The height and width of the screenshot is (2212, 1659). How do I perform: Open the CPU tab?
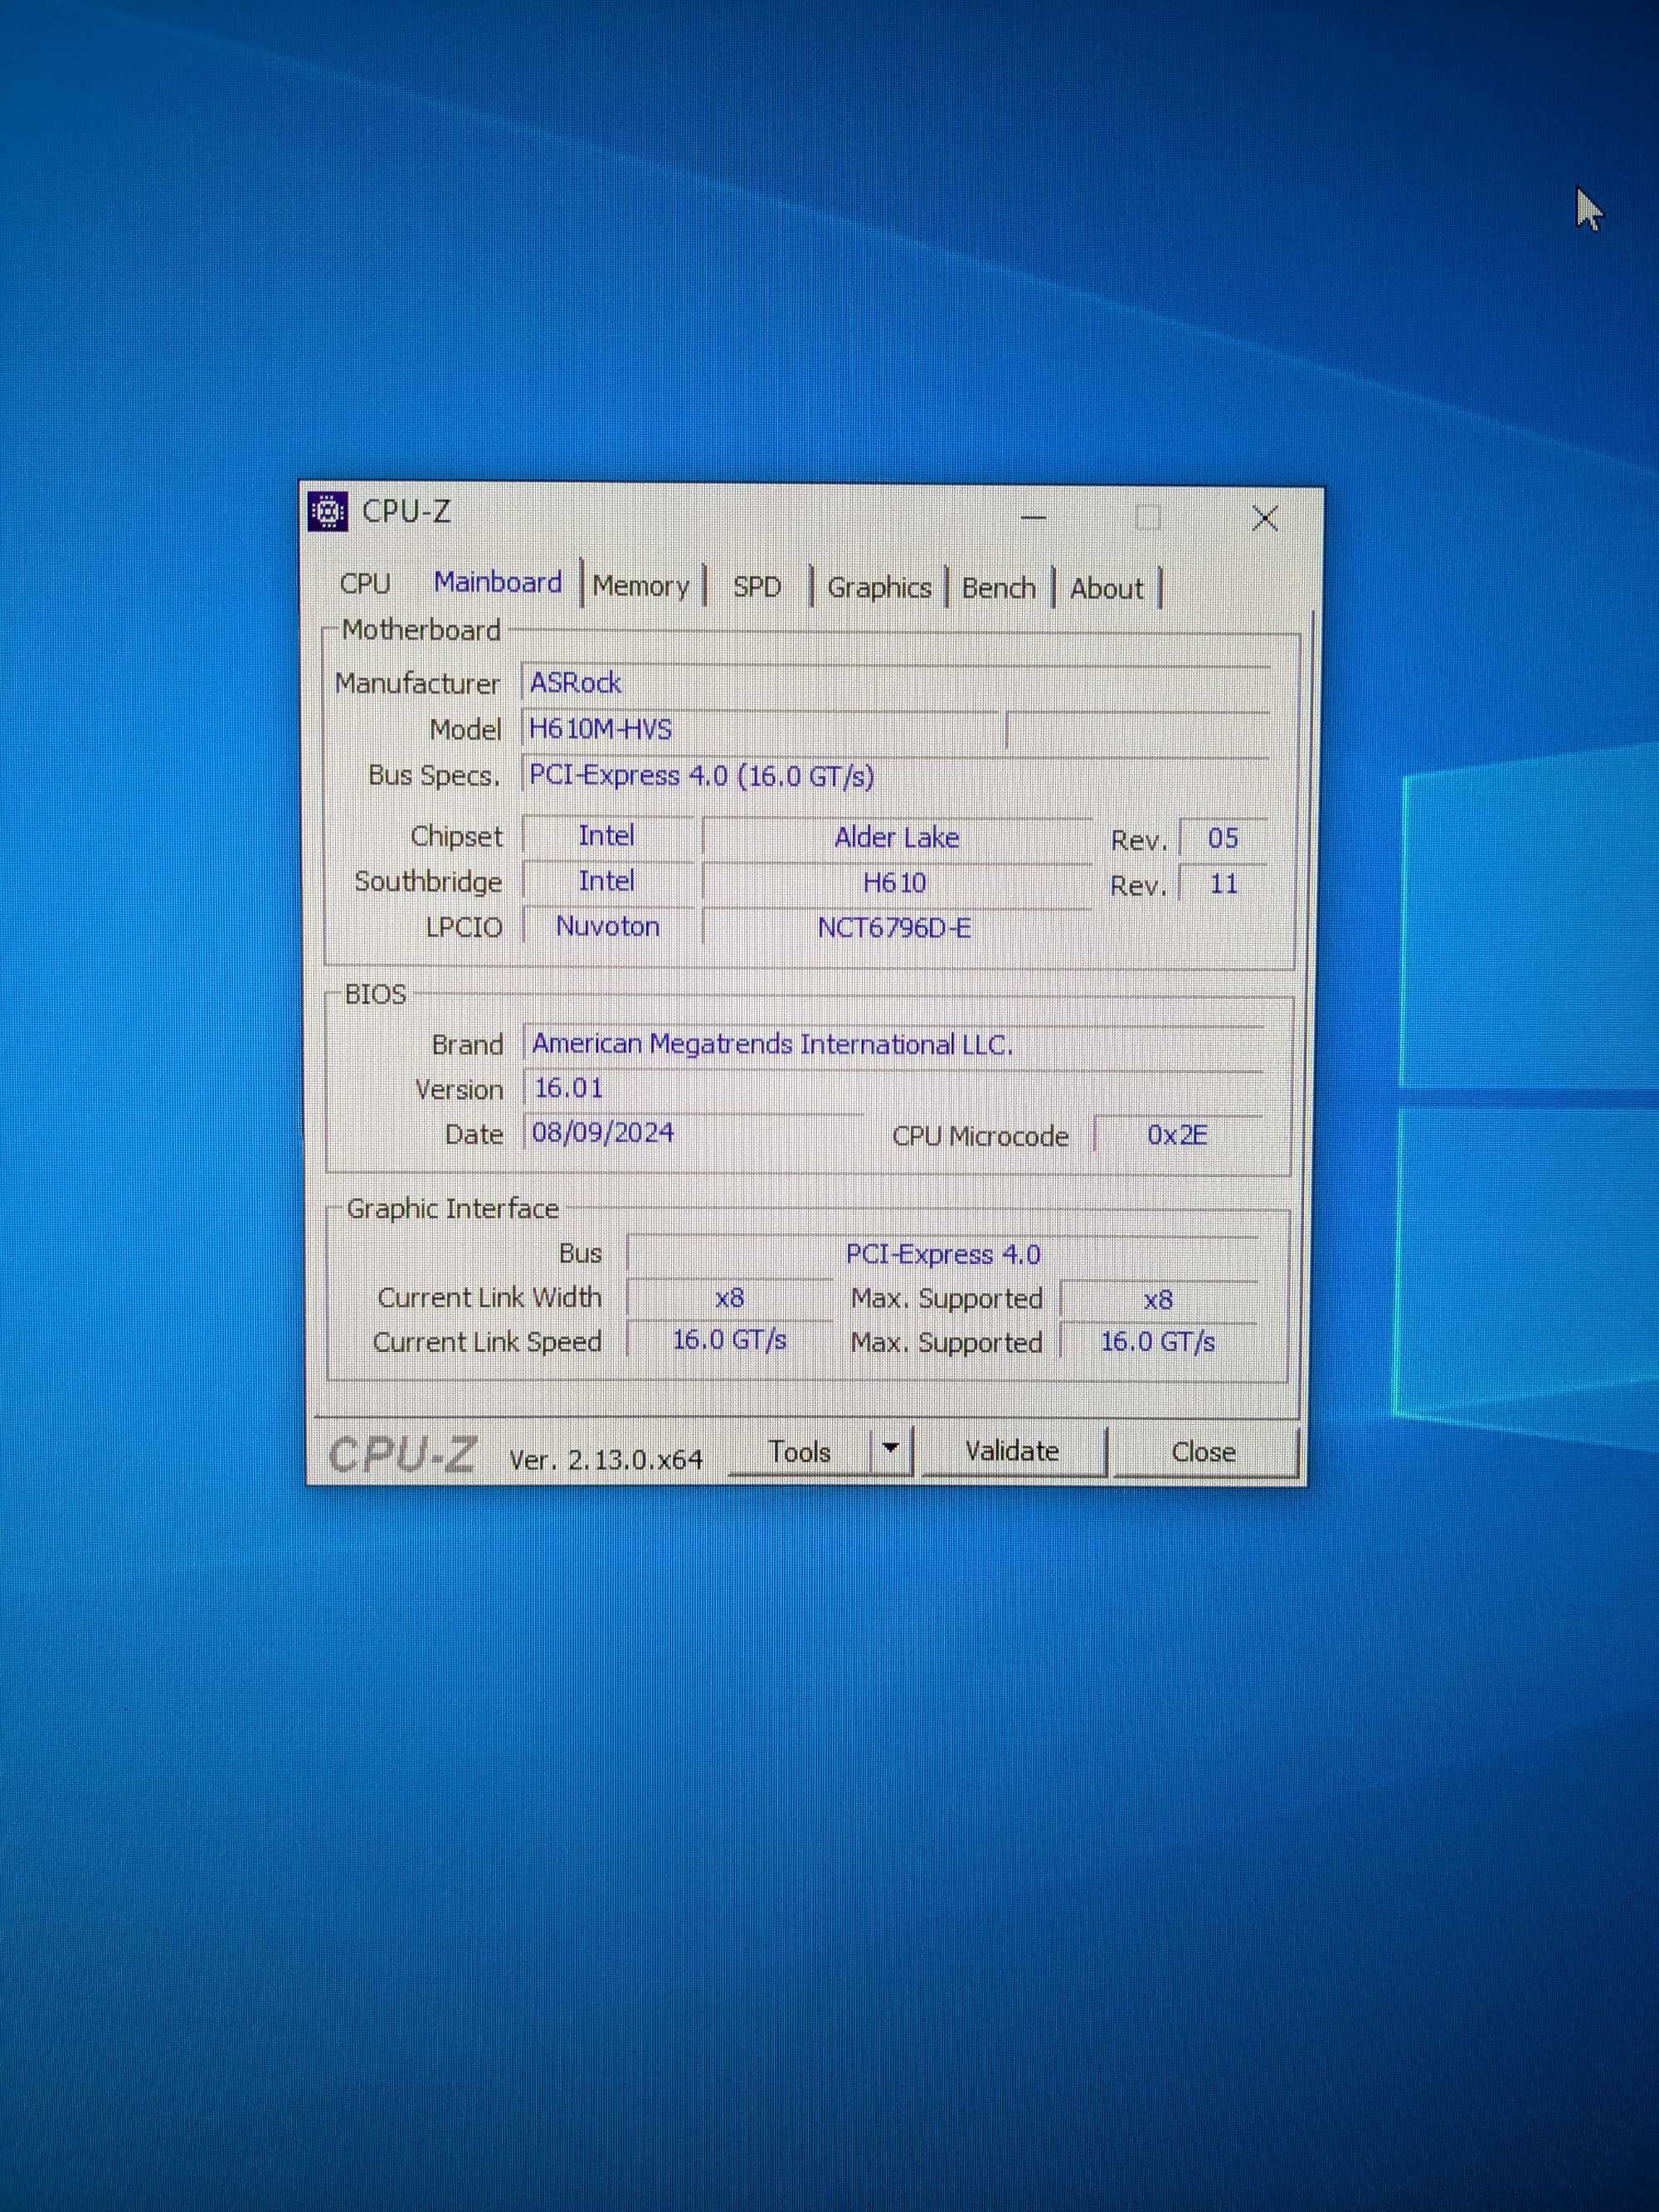point(365,584)
